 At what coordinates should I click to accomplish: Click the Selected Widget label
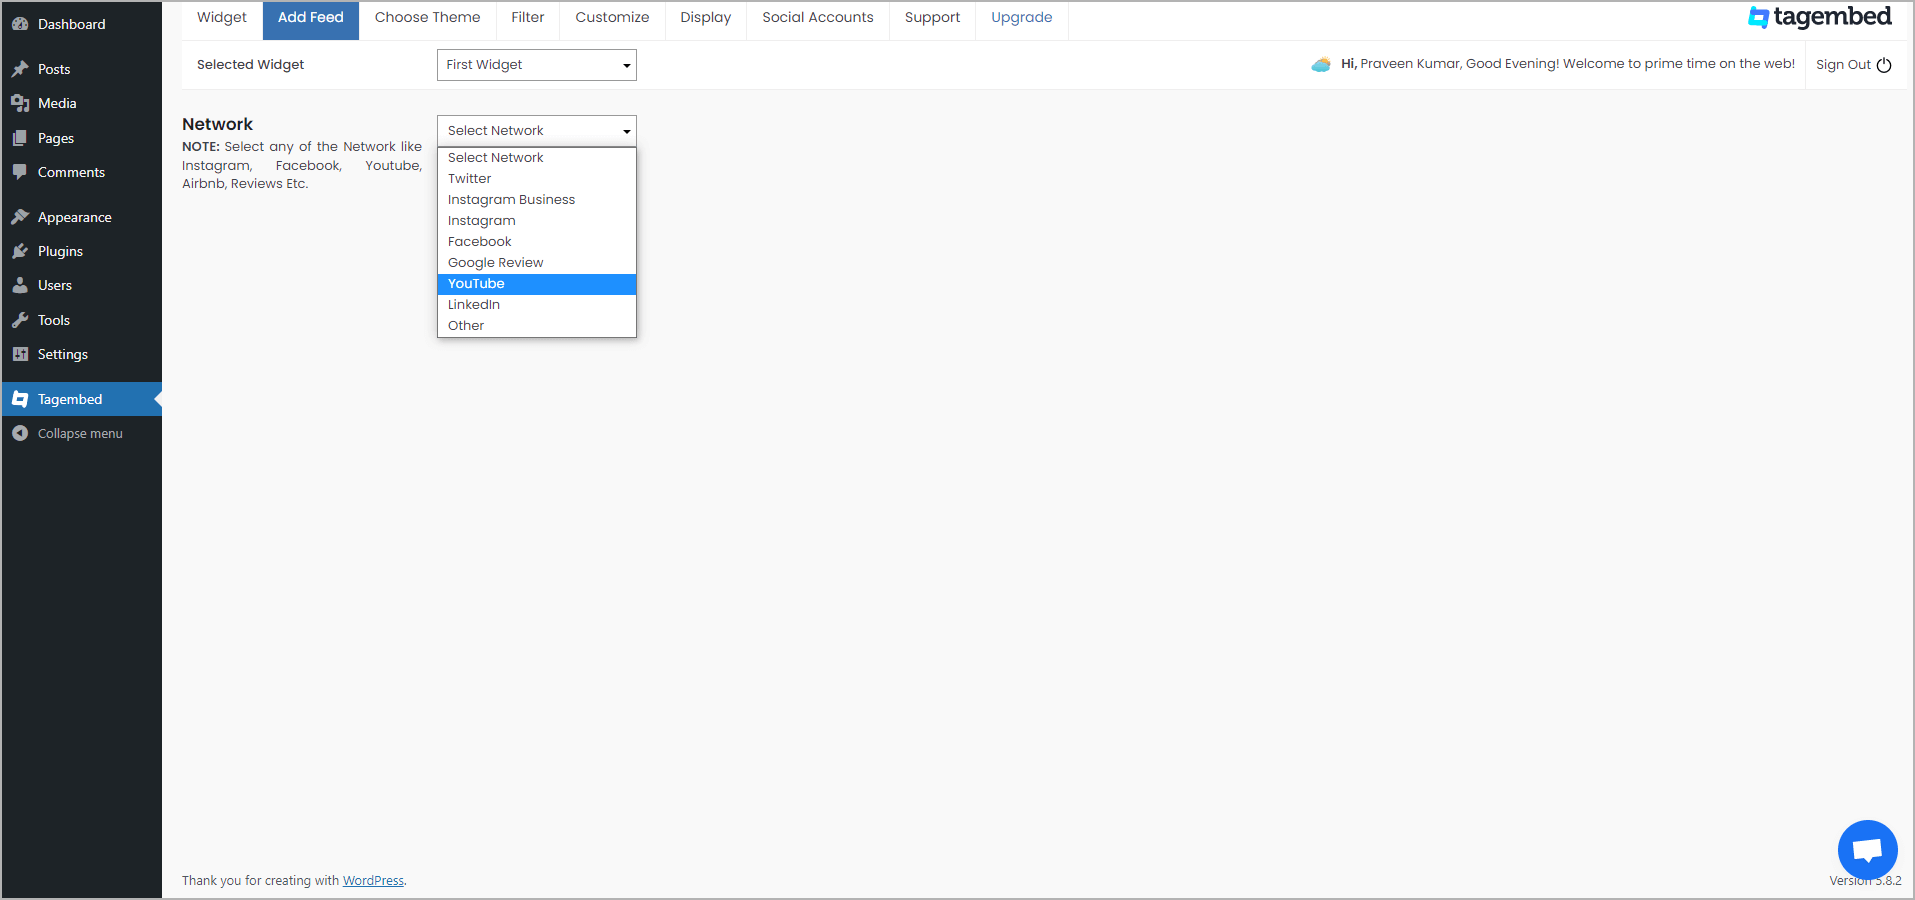click(x=250, y=65)
